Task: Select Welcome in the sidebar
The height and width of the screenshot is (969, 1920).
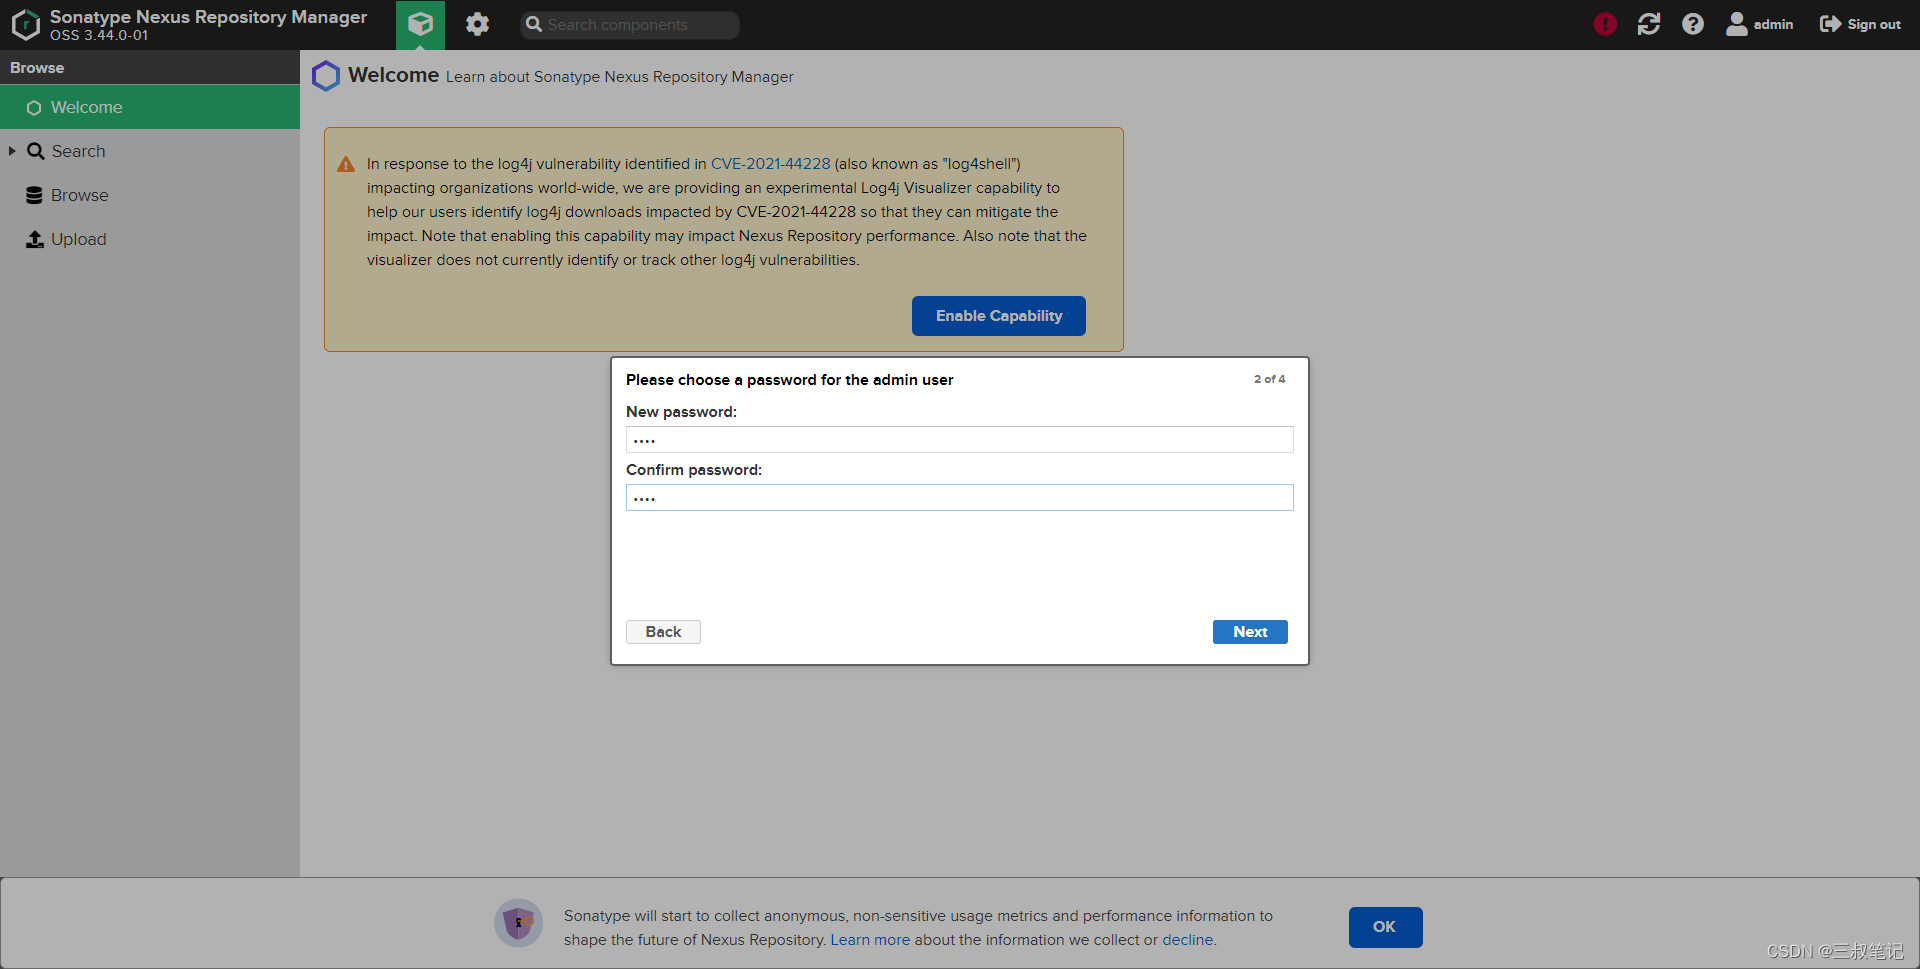Action: (x=150, y=107)
